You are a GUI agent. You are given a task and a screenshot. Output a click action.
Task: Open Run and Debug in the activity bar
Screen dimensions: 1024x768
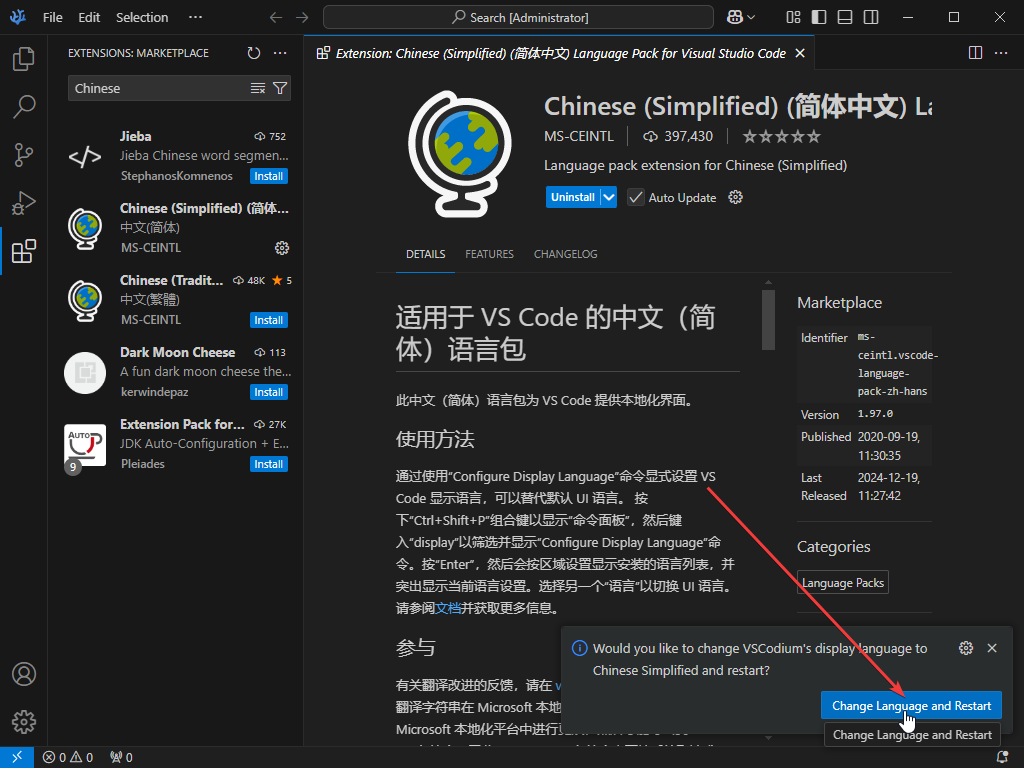point(22,203)
